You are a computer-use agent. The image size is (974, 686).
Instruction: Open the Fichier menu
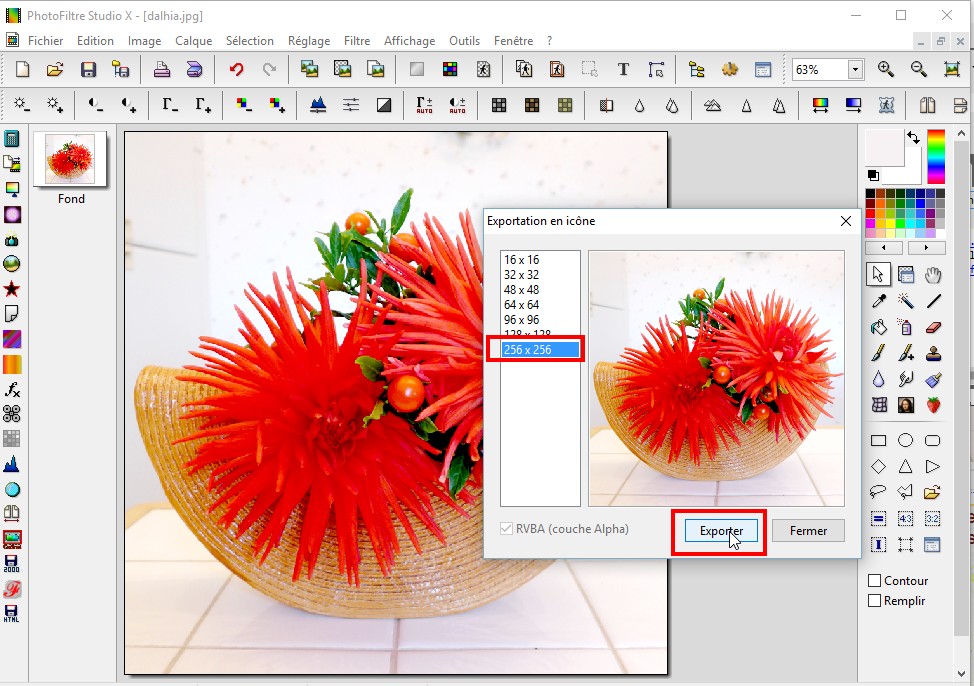click(x=45, y=40)
